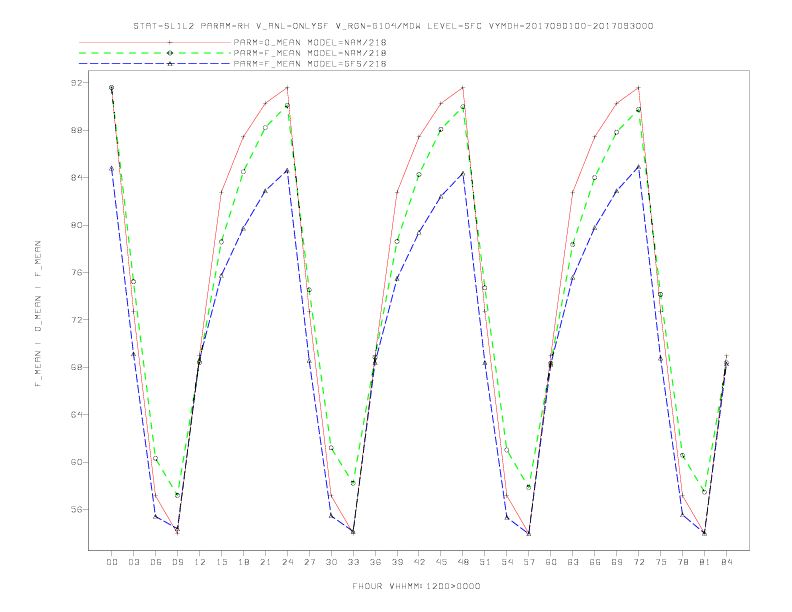
Task: Click forecast hour 45 on the horizontal axis
Action: (441, 562)
